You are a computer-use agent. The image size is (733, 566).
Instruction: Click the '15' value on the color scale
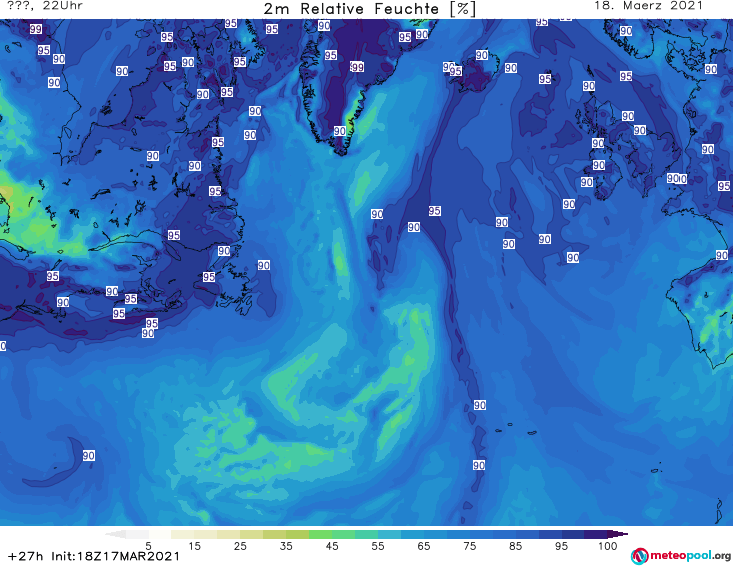(x=194, y=546)
